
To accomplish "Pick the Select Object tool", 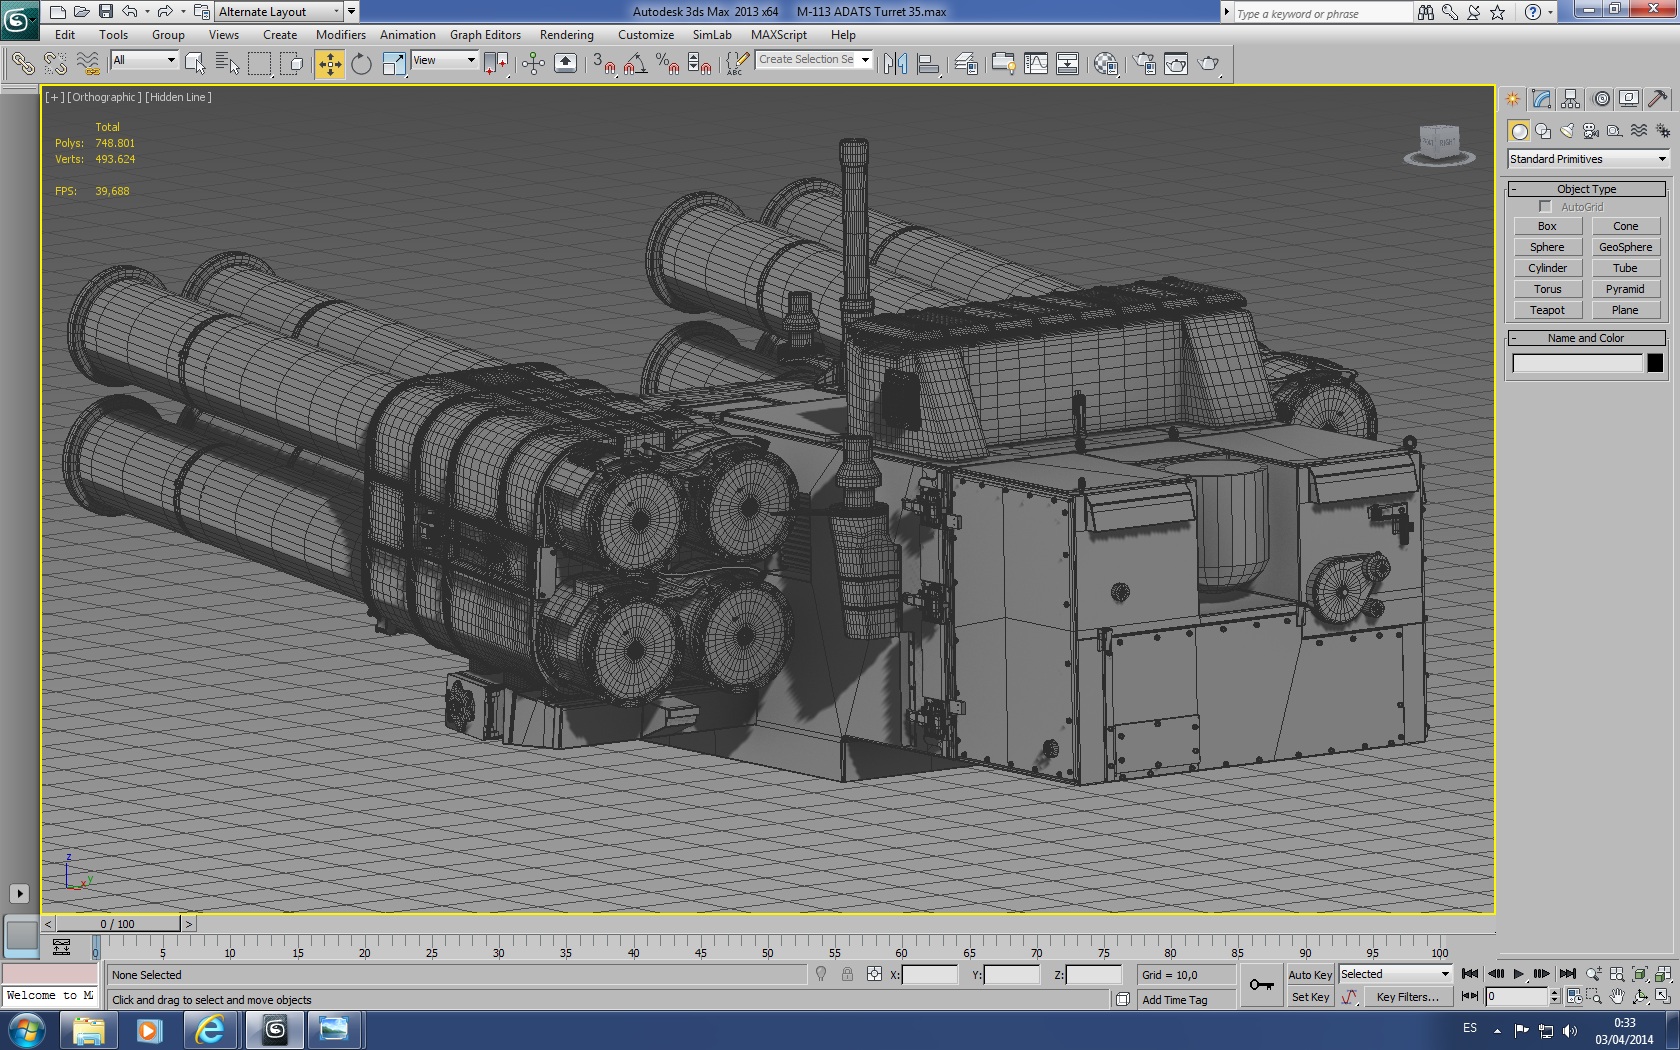I will 195,64.
